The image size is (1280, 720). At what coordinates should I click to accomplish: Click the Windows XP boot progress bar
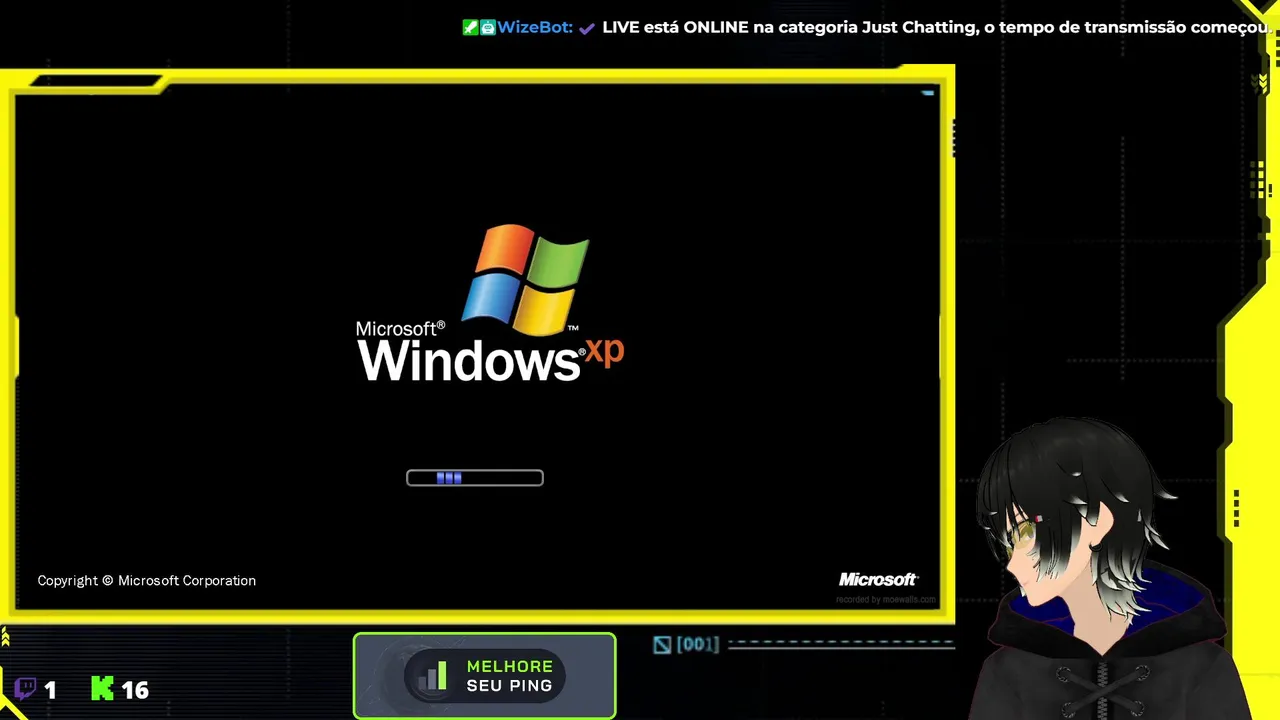[475, 478]
